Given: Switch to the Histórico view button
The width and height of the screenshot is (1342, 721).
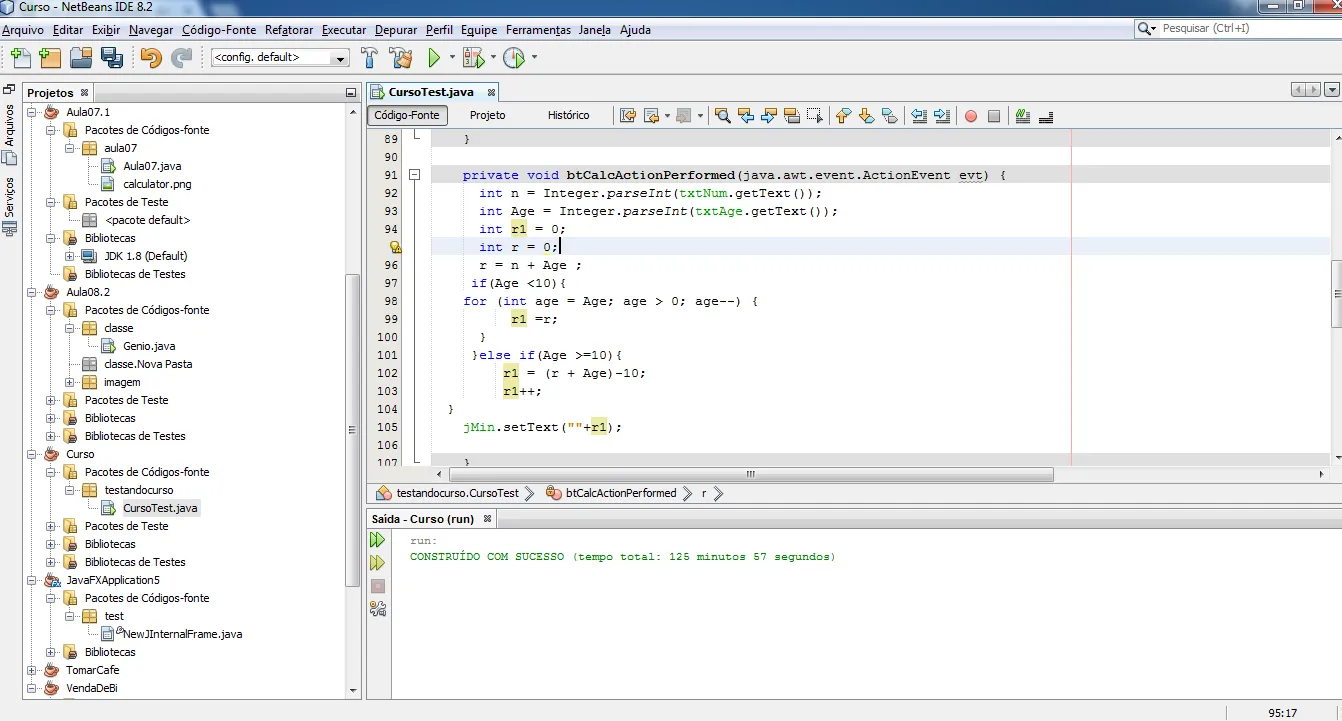Looking at the screenshot, I should (x=568, y=115).
